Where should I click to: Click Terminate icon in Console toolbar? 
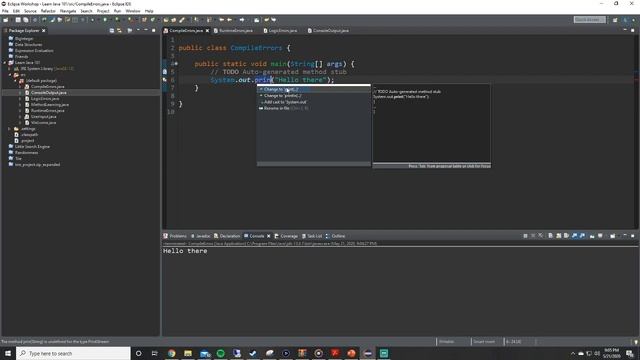pos(525,236)
